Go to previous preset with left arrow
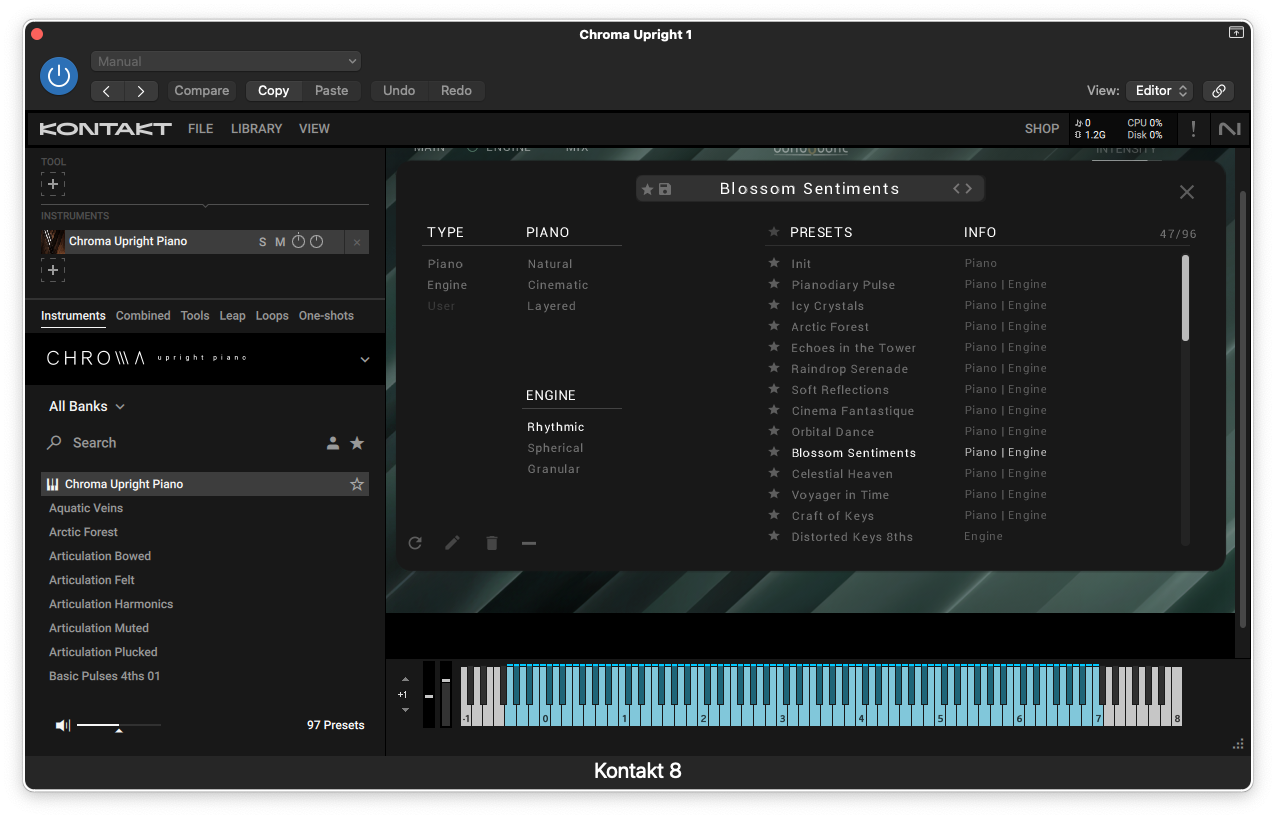The image size is (1276, 819). click(107, 91)
